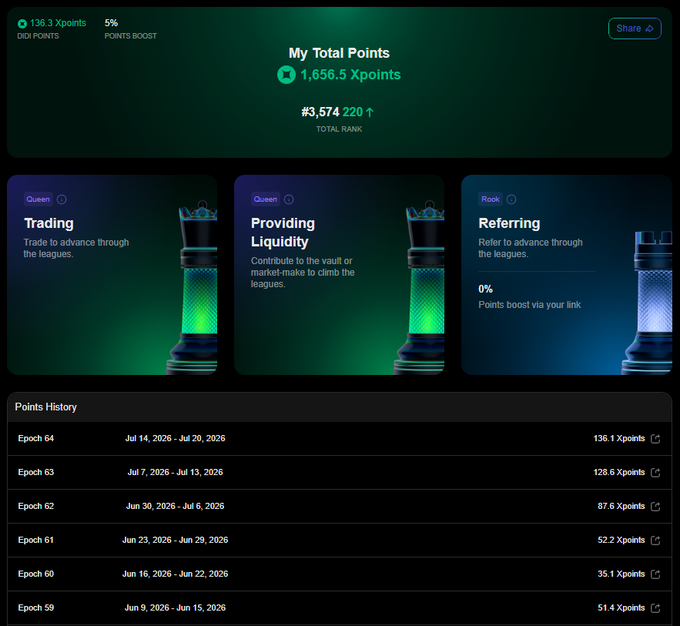Click the 52.2 Xpoints value
Screen dimensions: 680x626
pyautogui.click(x=621, y=540)
